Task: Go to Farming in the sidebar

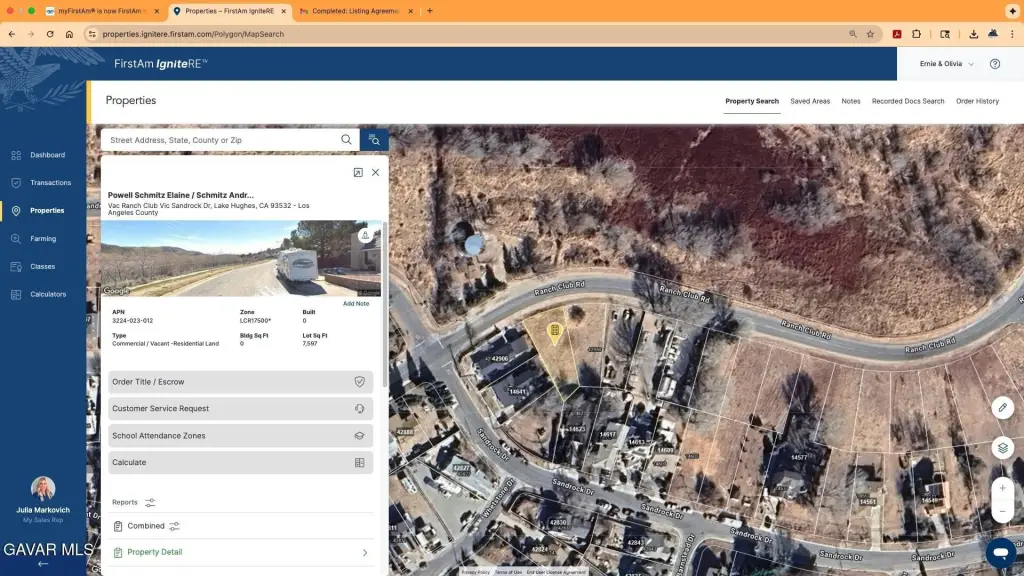Action: [43, 239]
